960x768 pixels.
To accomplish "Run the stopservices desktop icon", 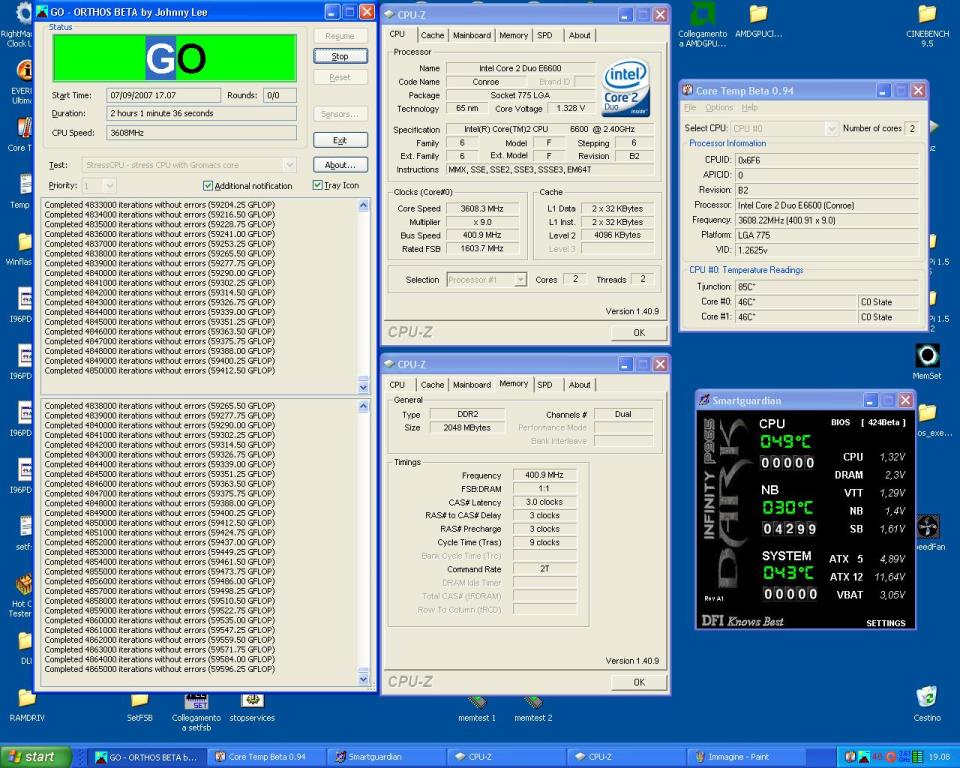I will coord(252,707).
